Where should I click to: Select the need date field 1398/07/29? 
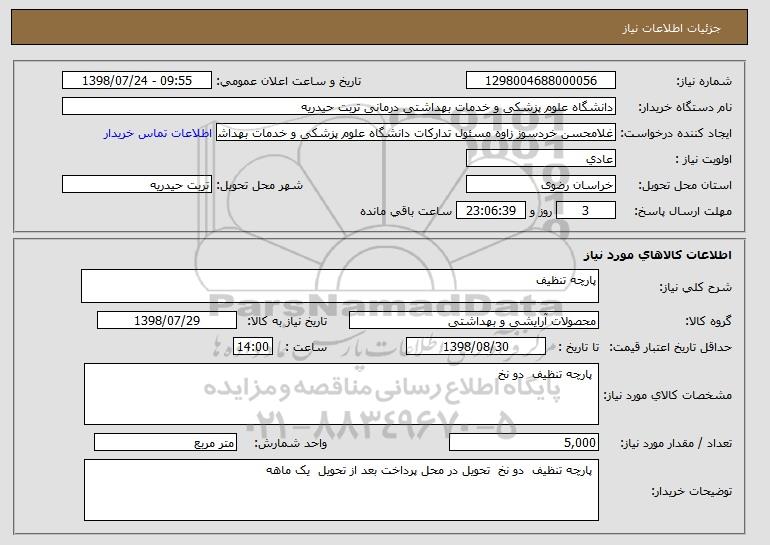click(167, 321)
